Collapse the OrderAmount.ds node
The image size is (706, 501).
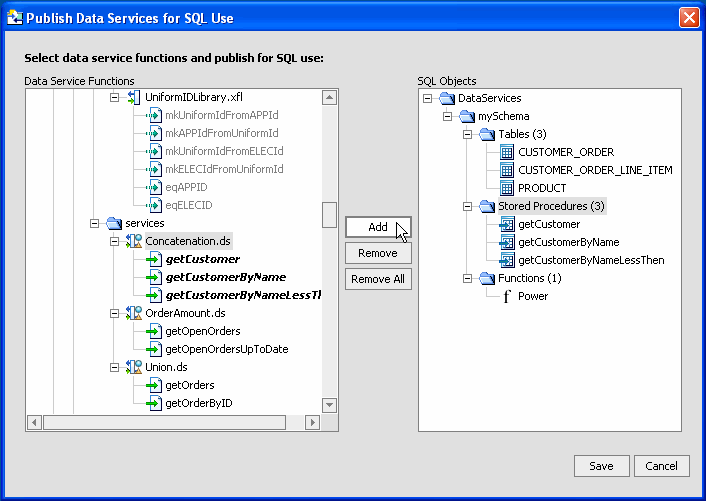[x=114, y=313]
